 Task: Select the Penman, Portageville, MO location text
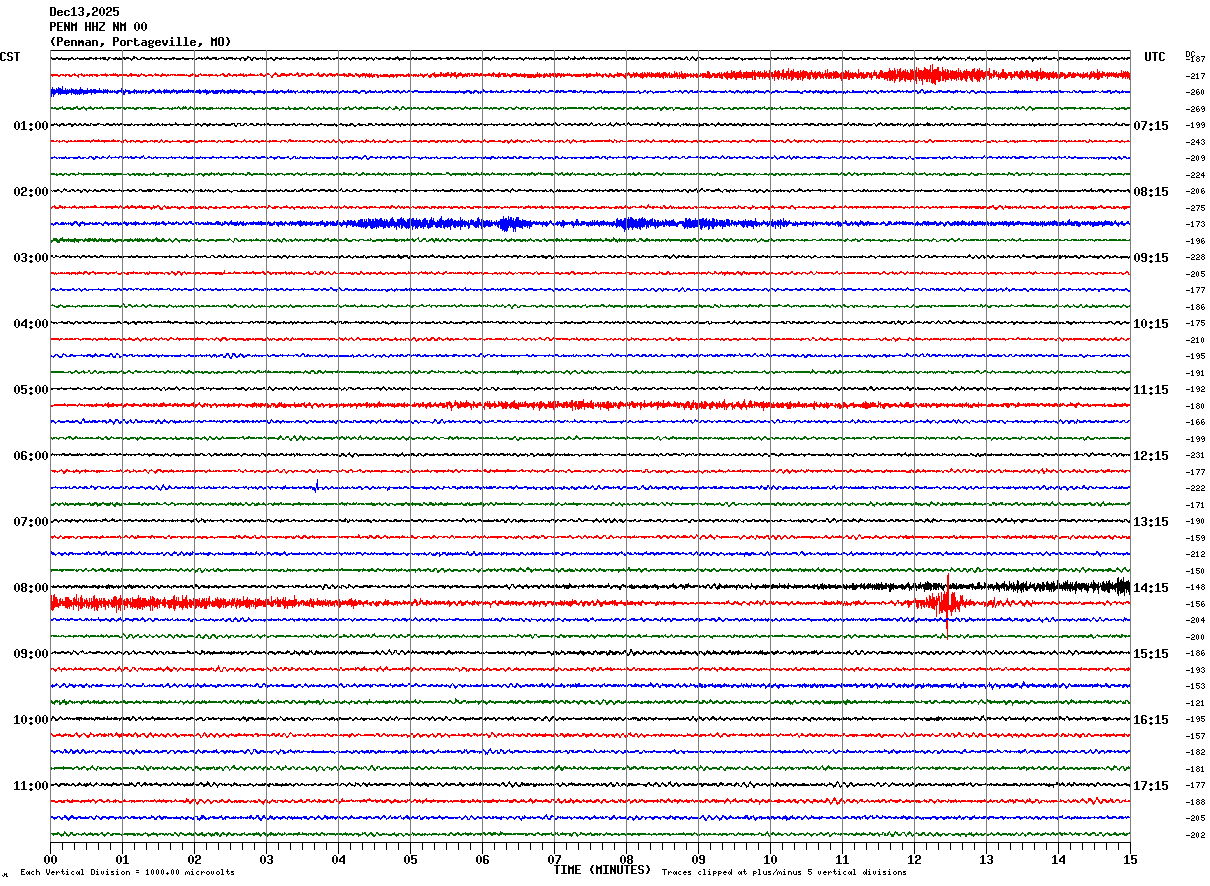[x=140, y=42]
